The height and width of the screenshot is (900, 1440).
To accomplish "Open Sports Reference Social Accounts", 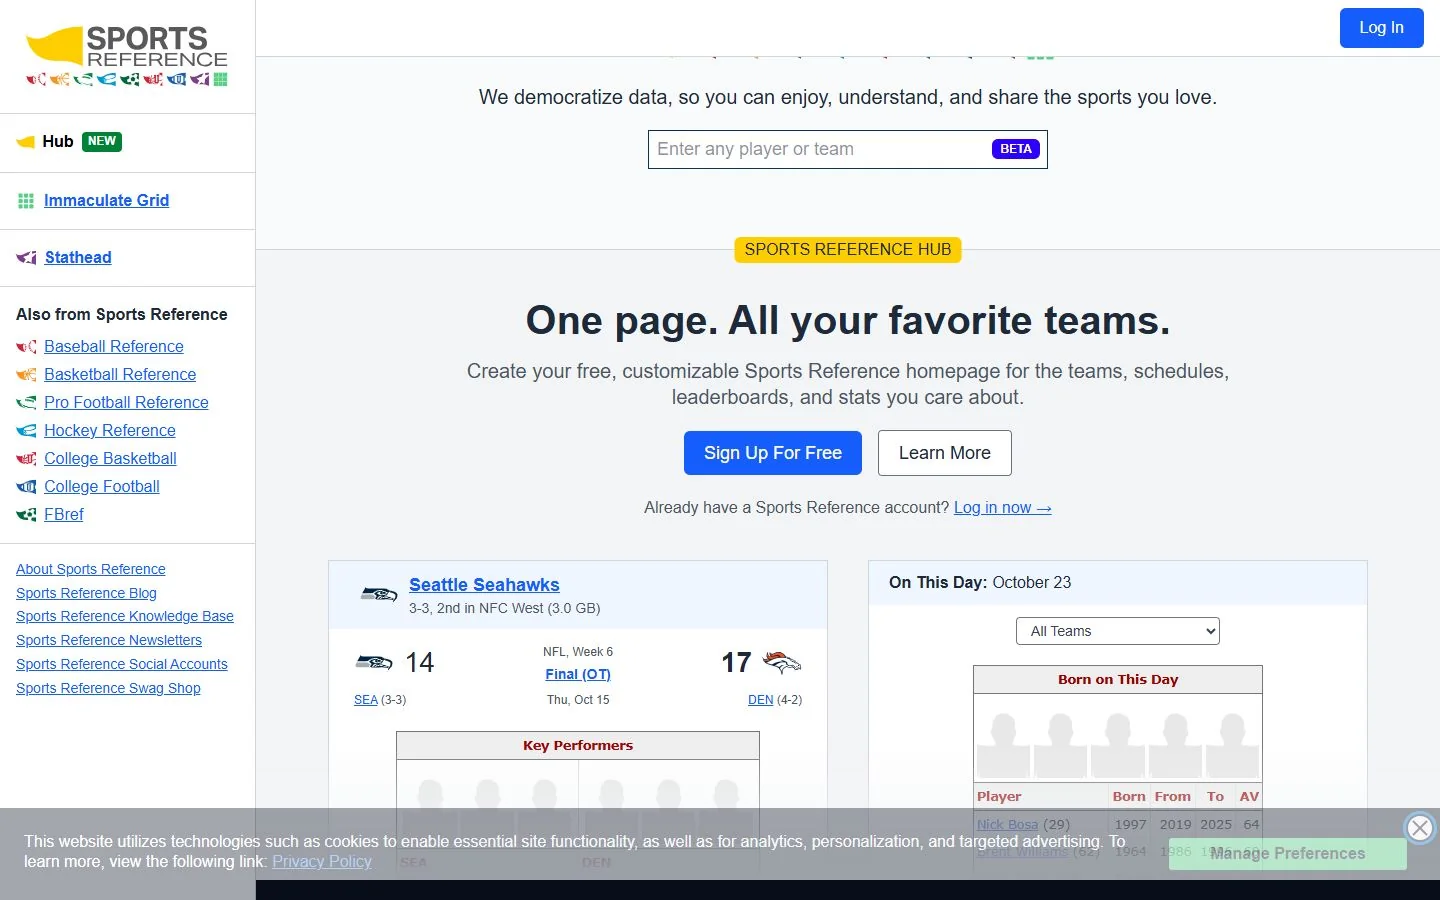I will [122, 664].
